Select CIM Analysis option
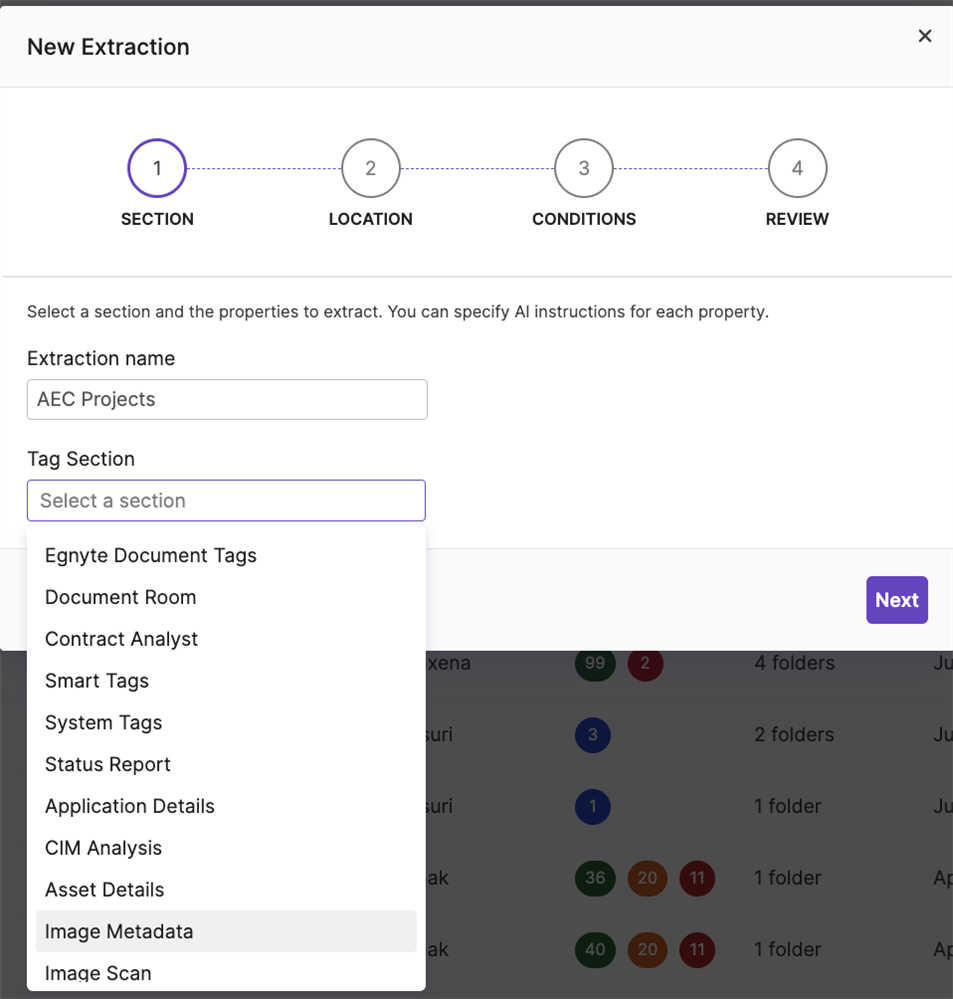The height and width of the screenshot is (999, 953). [x=226, y=848]
